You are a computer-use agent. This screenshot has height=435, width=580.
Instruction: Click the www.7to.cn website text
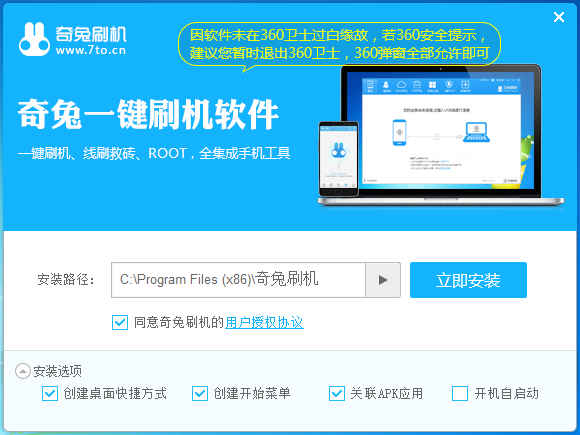click(x=91, y=50)
